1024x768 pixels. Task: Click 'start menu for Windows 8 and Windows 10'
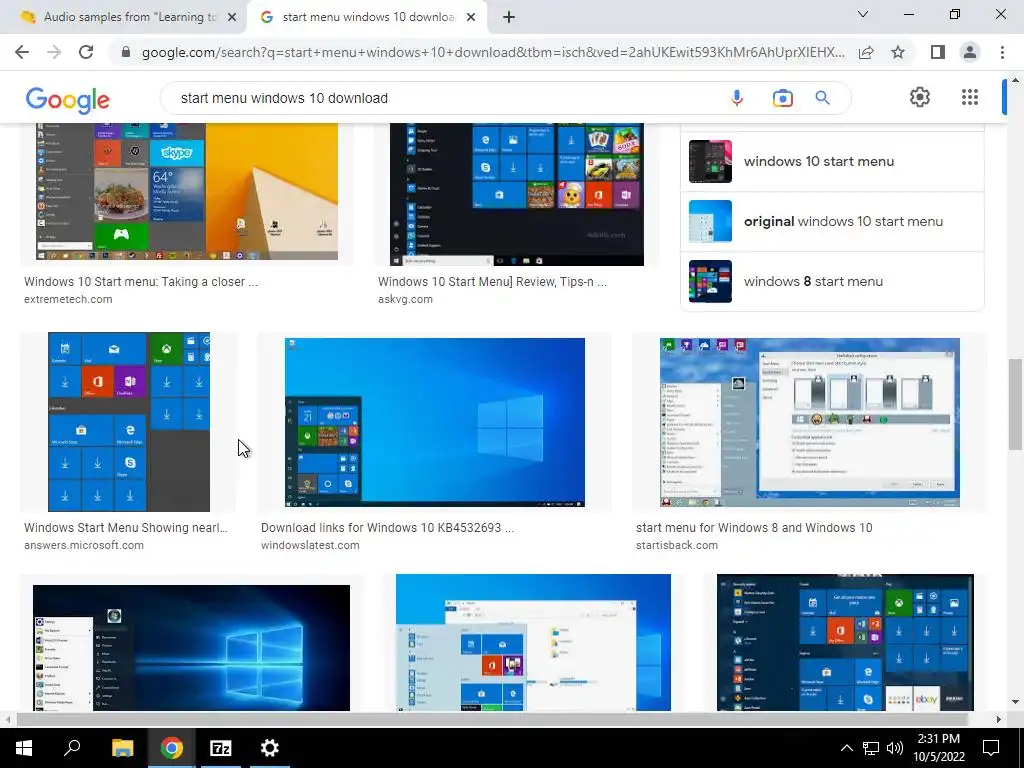[x=754, y=528]
